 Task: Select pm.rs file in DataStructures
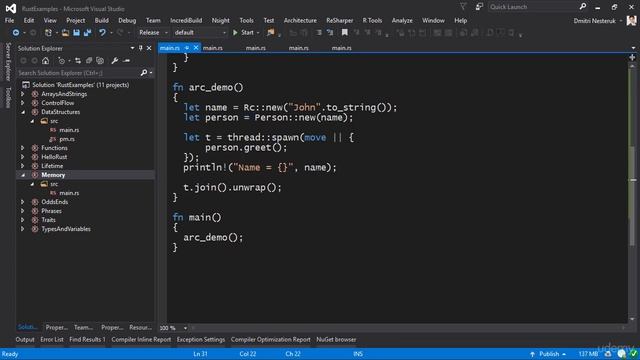(67, 139)
